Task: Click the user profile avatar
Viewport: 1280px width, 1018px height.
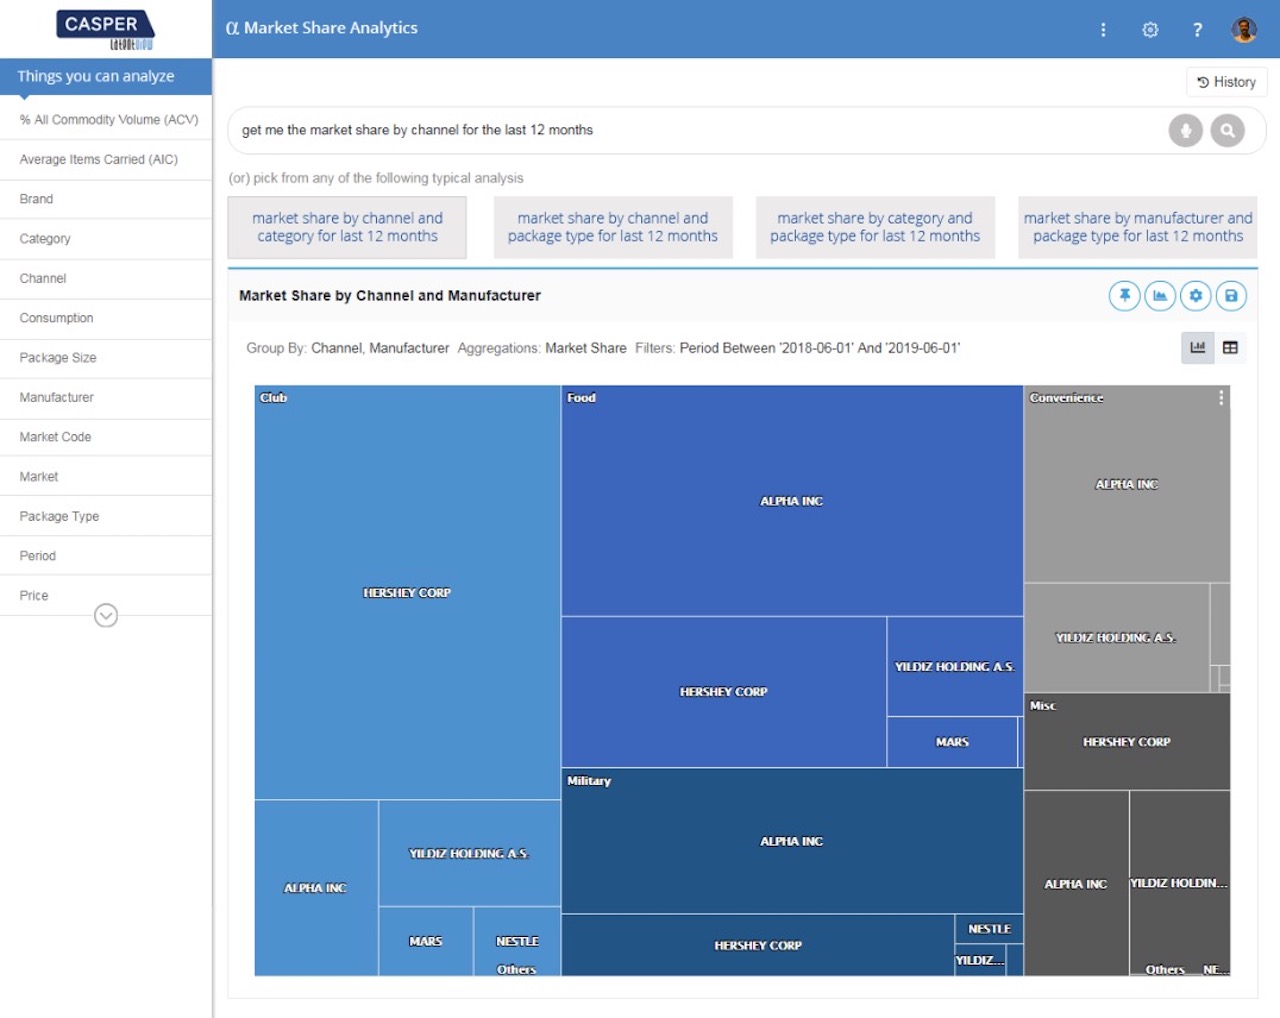Action: pyautogui.click(x=1244, y=30)
